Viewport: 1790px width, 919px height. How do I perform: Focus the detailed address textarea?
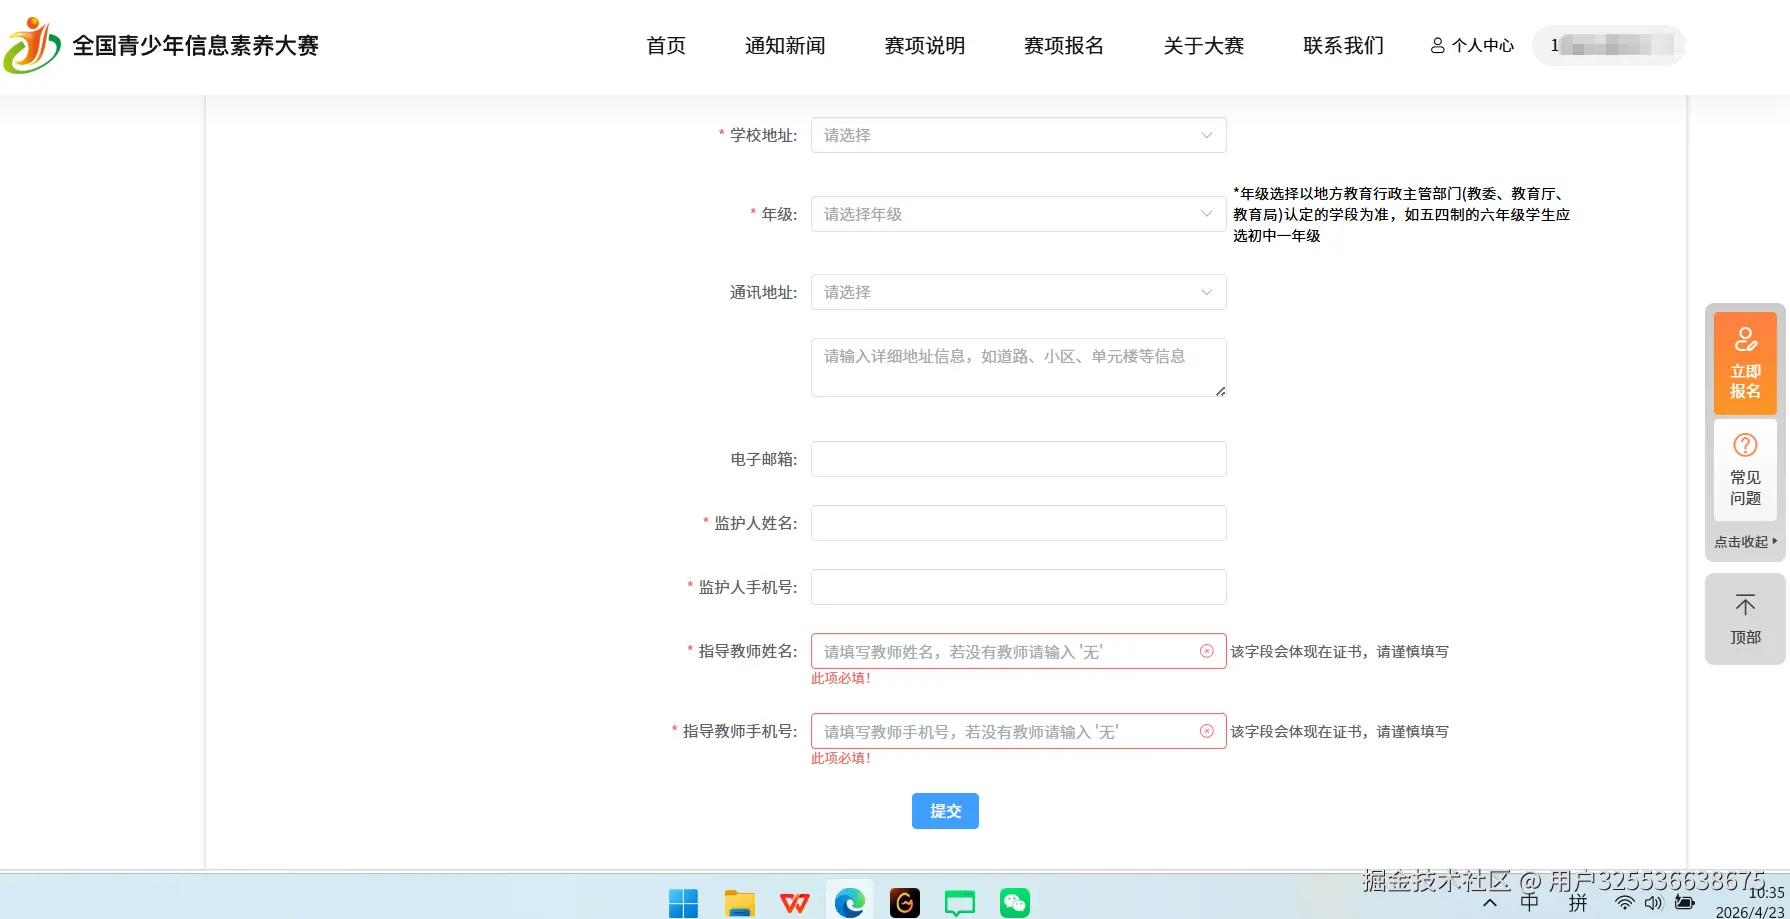click(1018, 367)
